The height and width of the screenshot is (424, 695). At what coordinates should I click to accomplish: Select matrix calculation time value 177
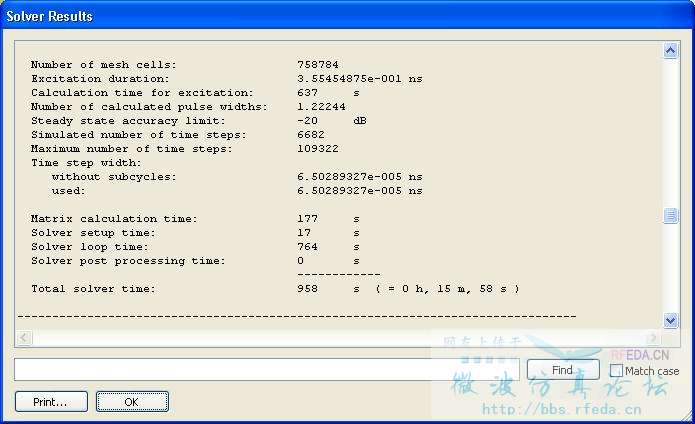307,219
